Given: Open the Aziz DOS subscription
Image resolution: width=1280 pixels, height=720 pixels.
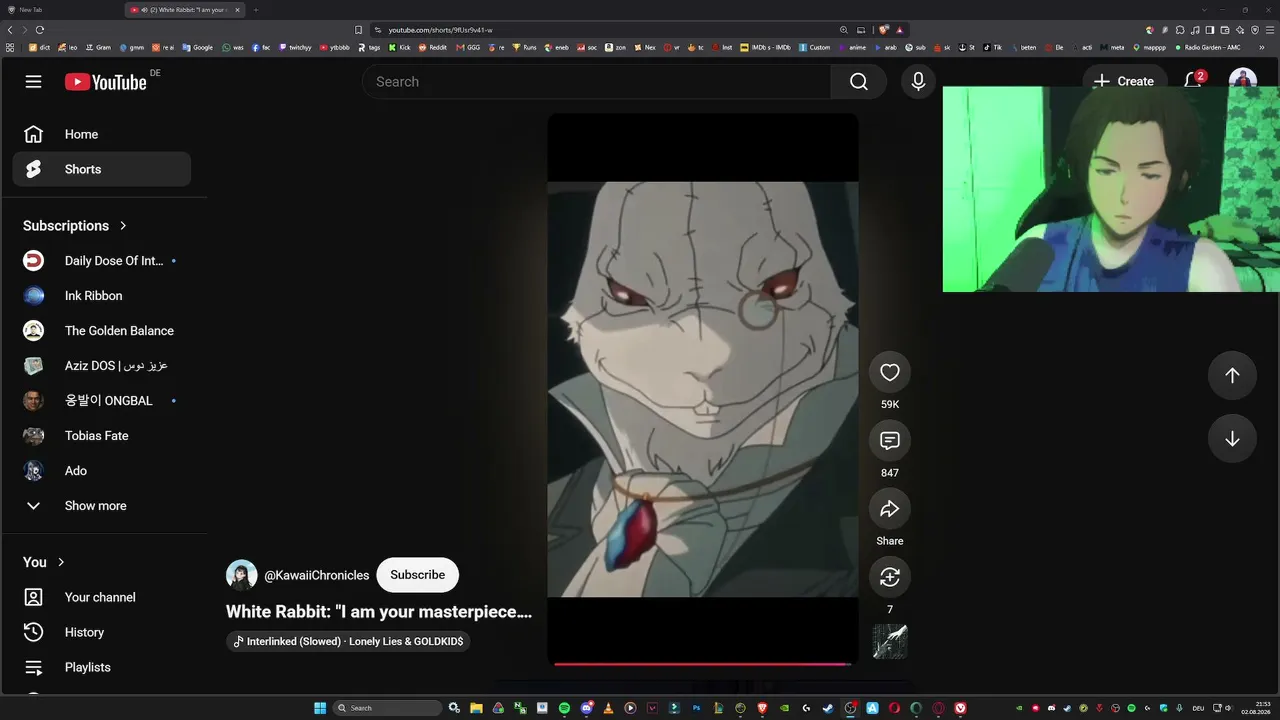Looking at the screenshot, I should pos(101,366).
